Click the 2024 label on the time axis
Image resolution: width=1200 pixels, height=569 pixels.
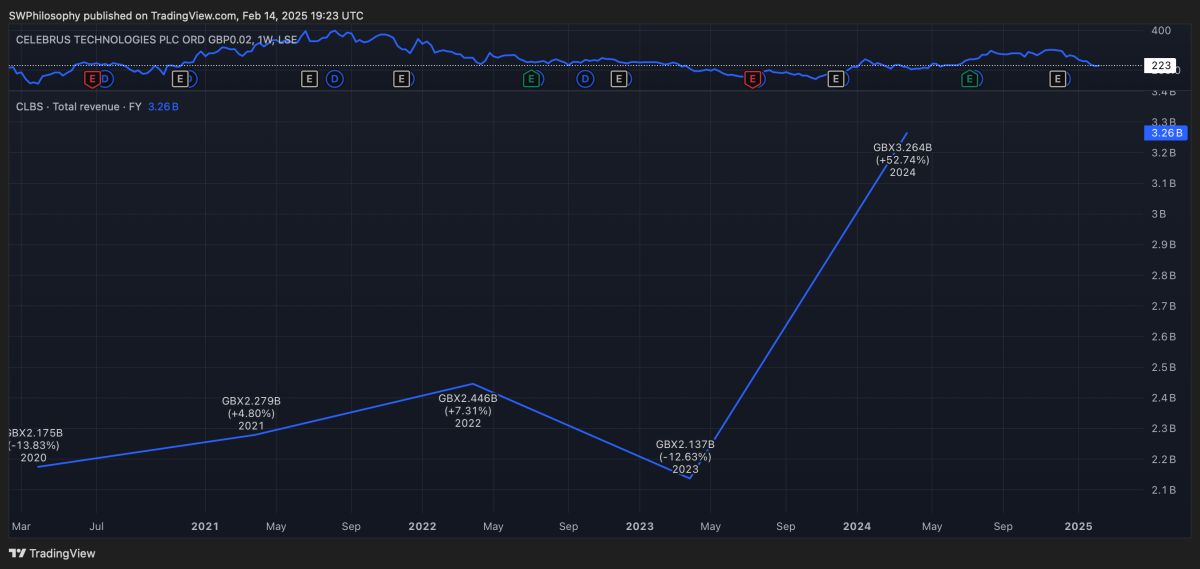point(857,525)
